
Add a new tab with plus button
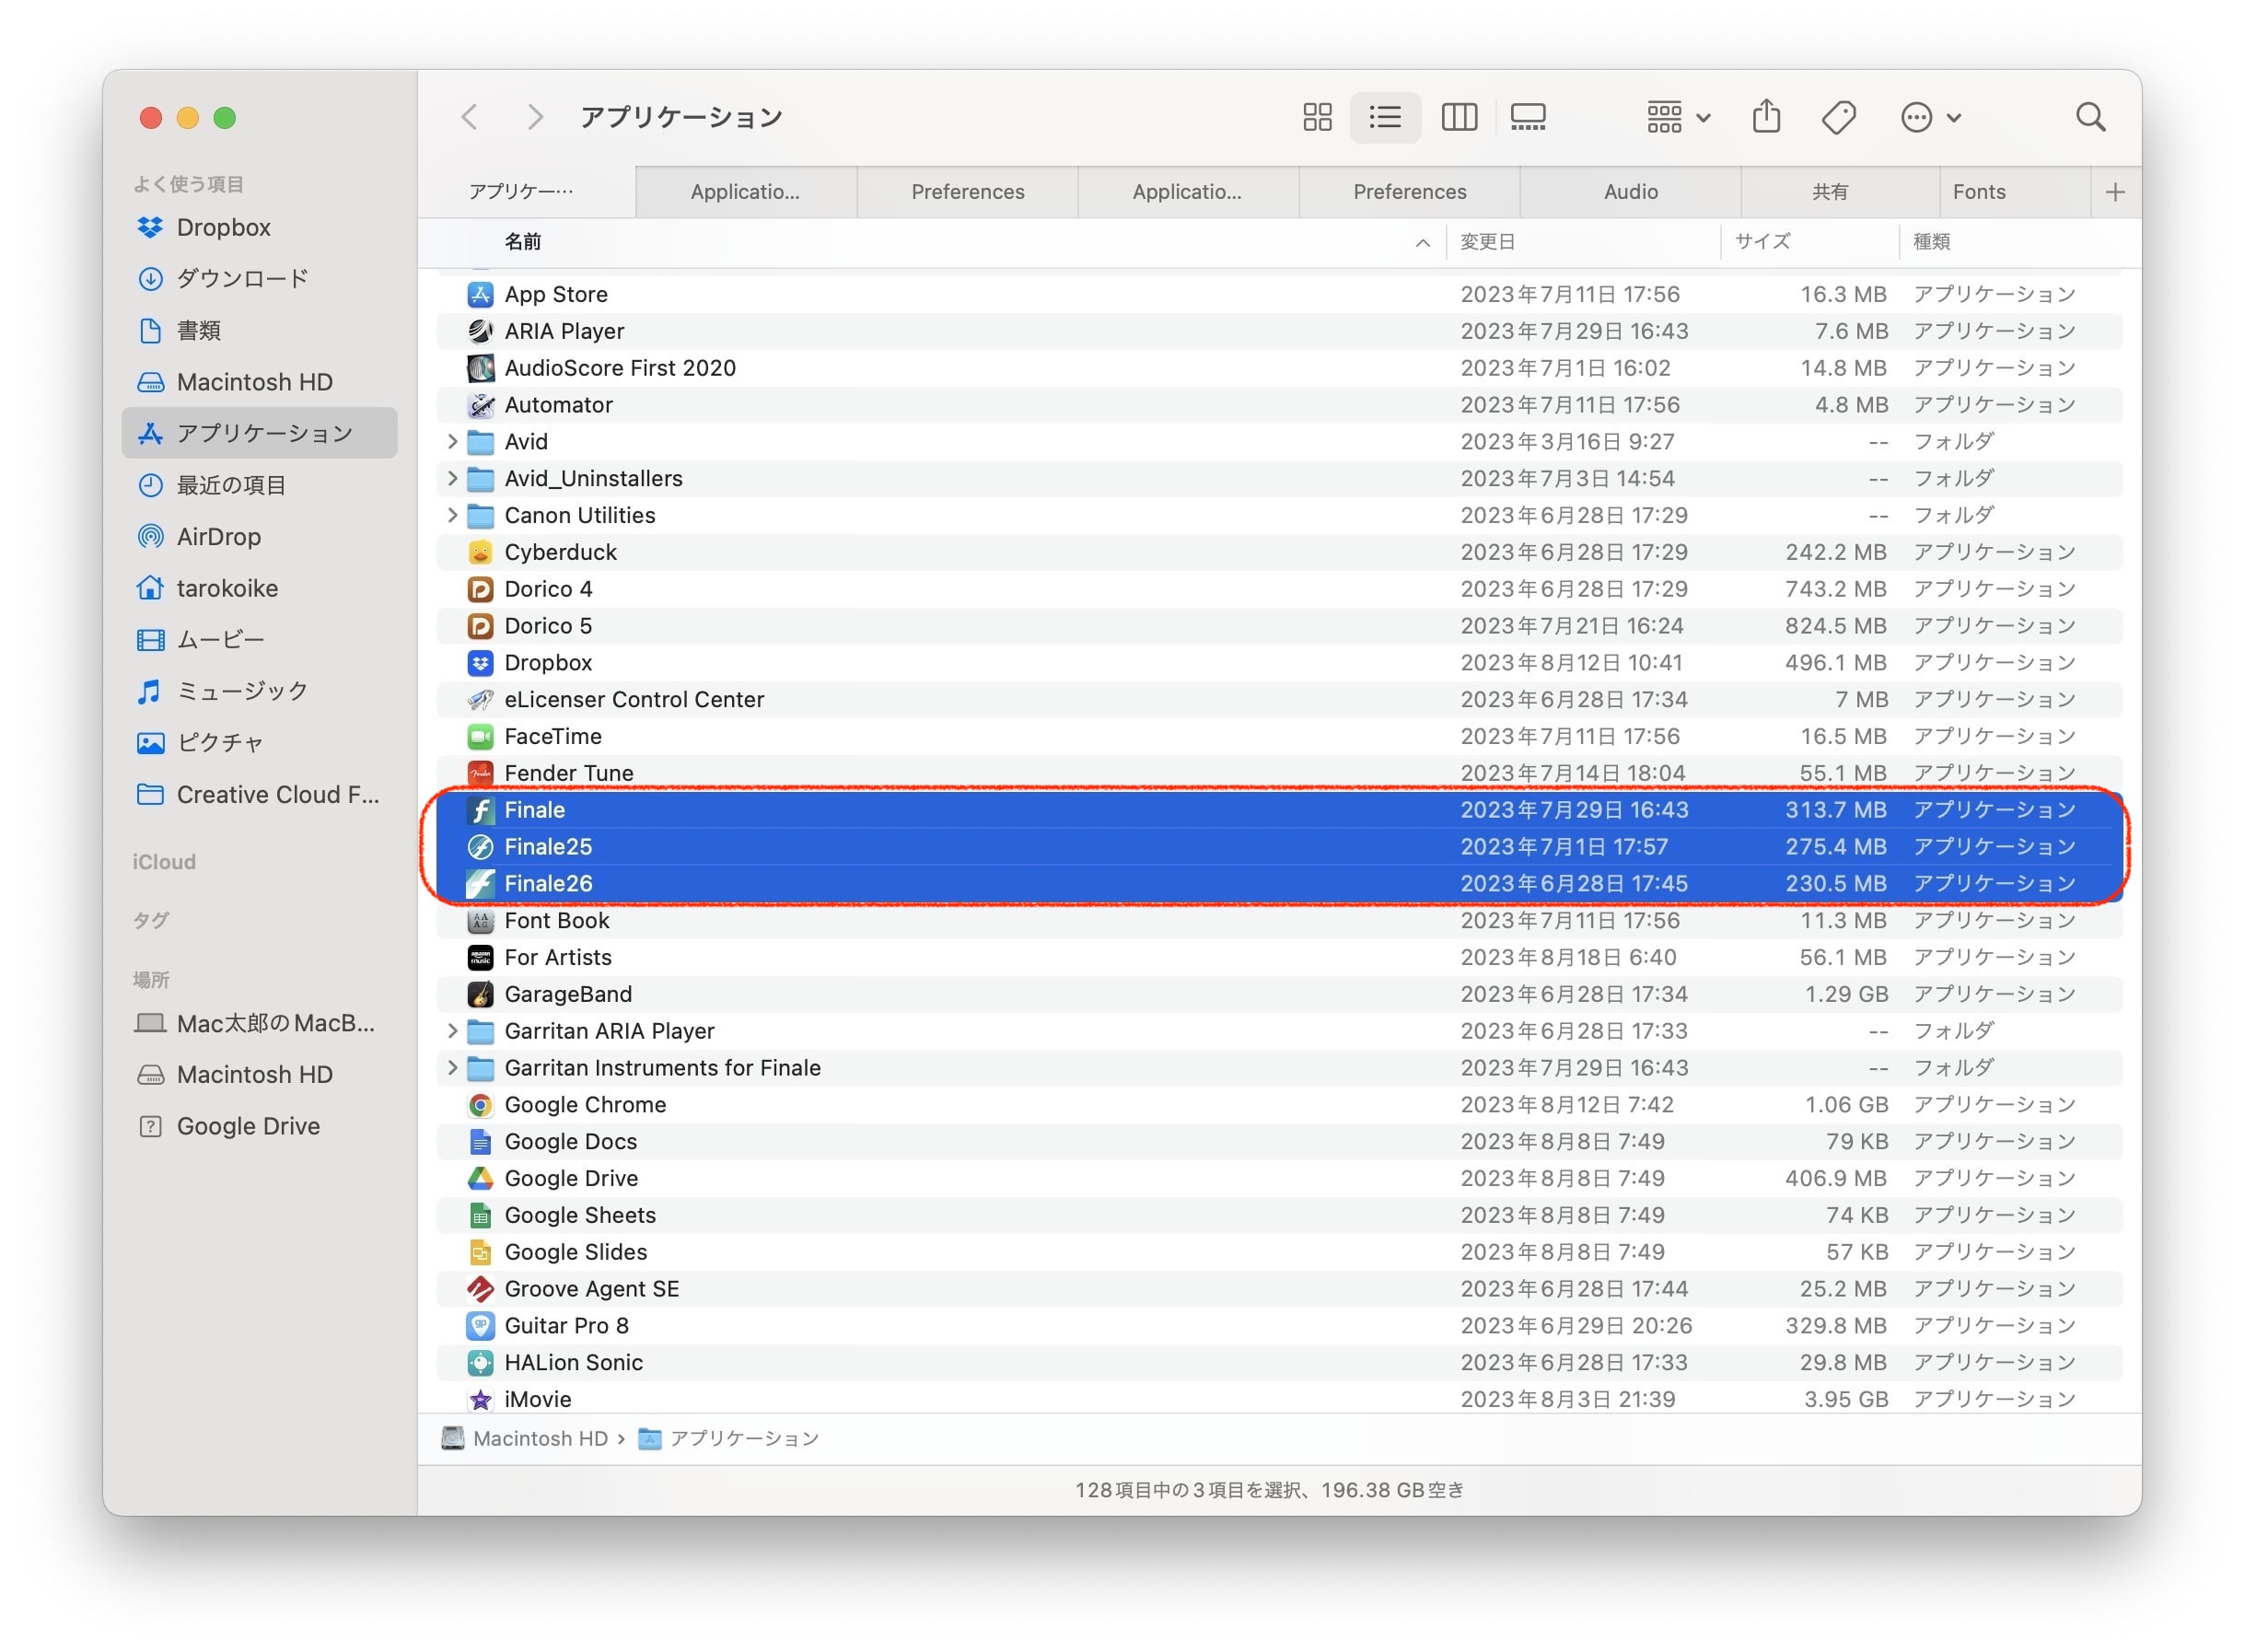pos(2114,192)
